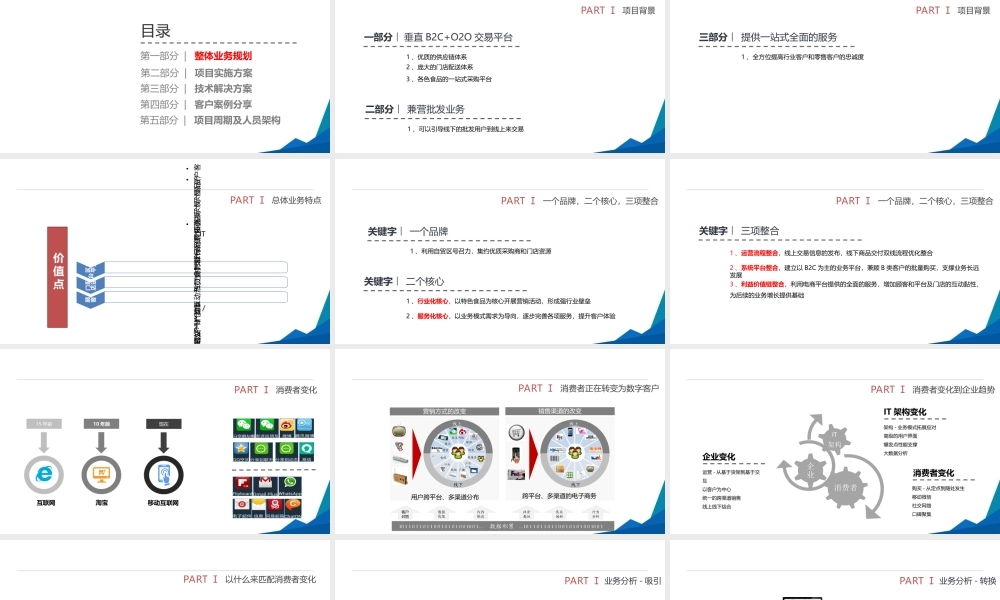Select the Internet Explorer icon labeled 互联网
The width and height of the screenshot is (1000, 600).
[x=43, y=475]
